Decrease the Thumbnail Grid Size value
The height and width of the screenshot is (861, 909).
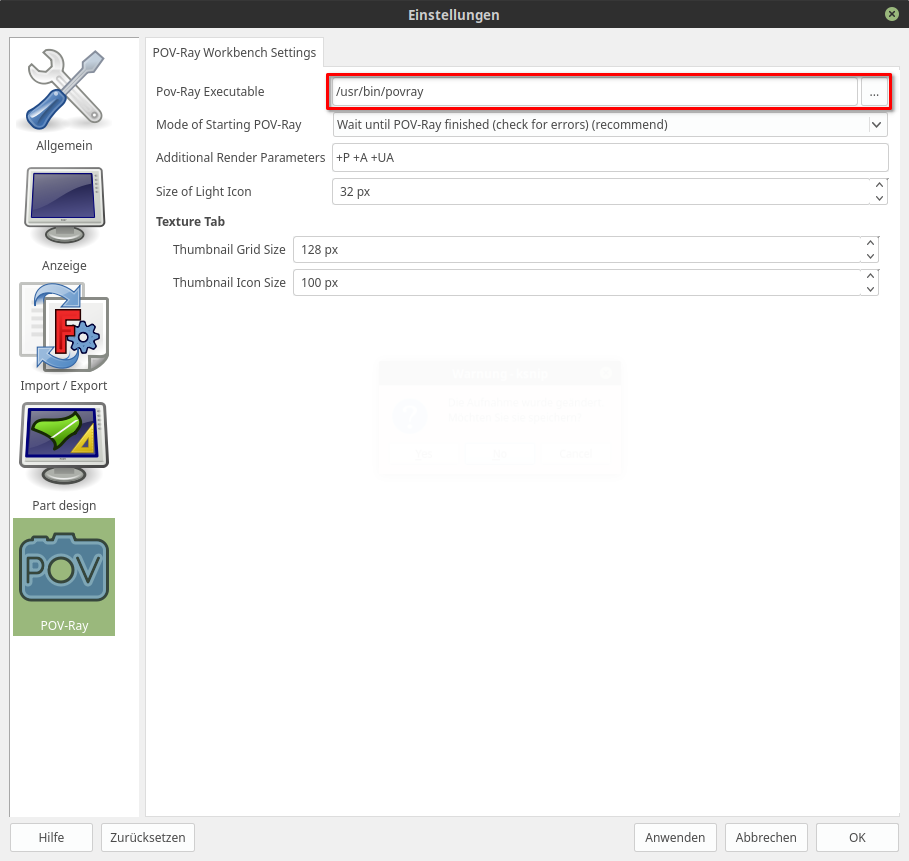(870, 256)
